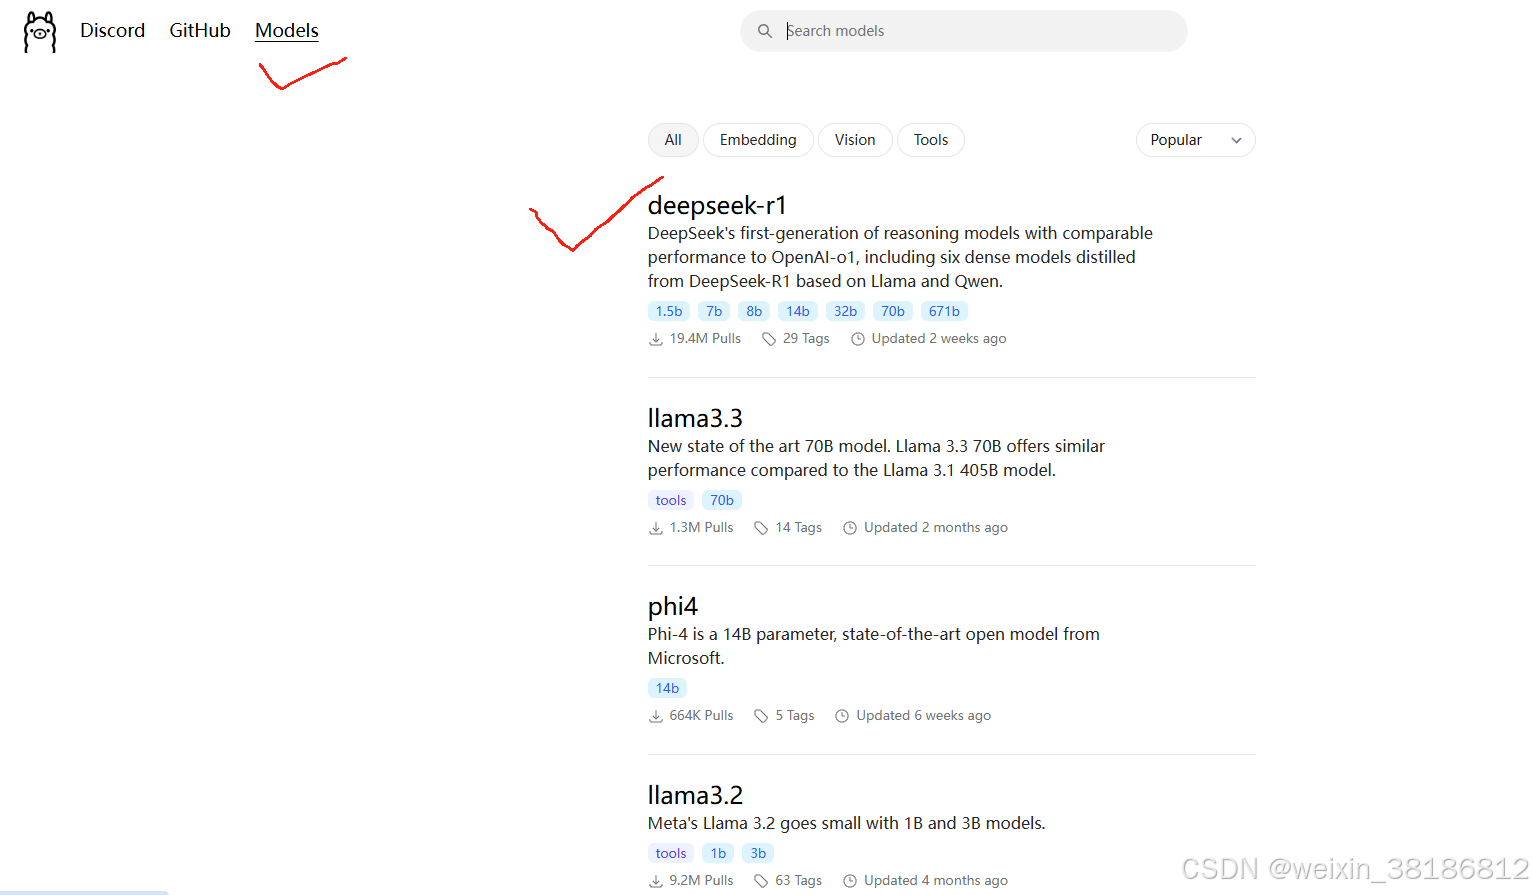This screenshot has width=1533, height=895.
Task: Filter models by Tools
Action: (931, 140)
